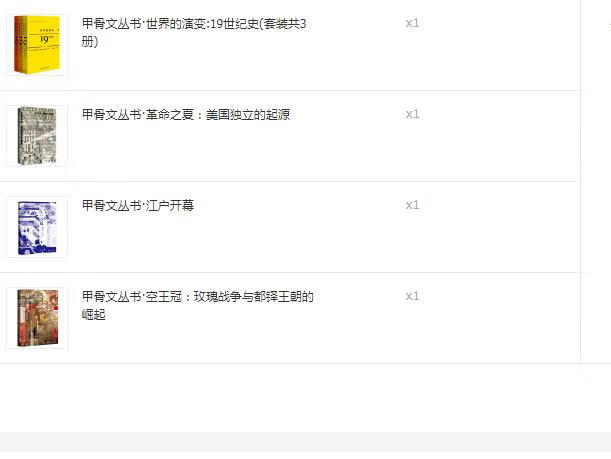Open the blue 江户开幕 book cover thumbnail
The height and width of the screenshot is (459, 611).
tap(37, 227)
